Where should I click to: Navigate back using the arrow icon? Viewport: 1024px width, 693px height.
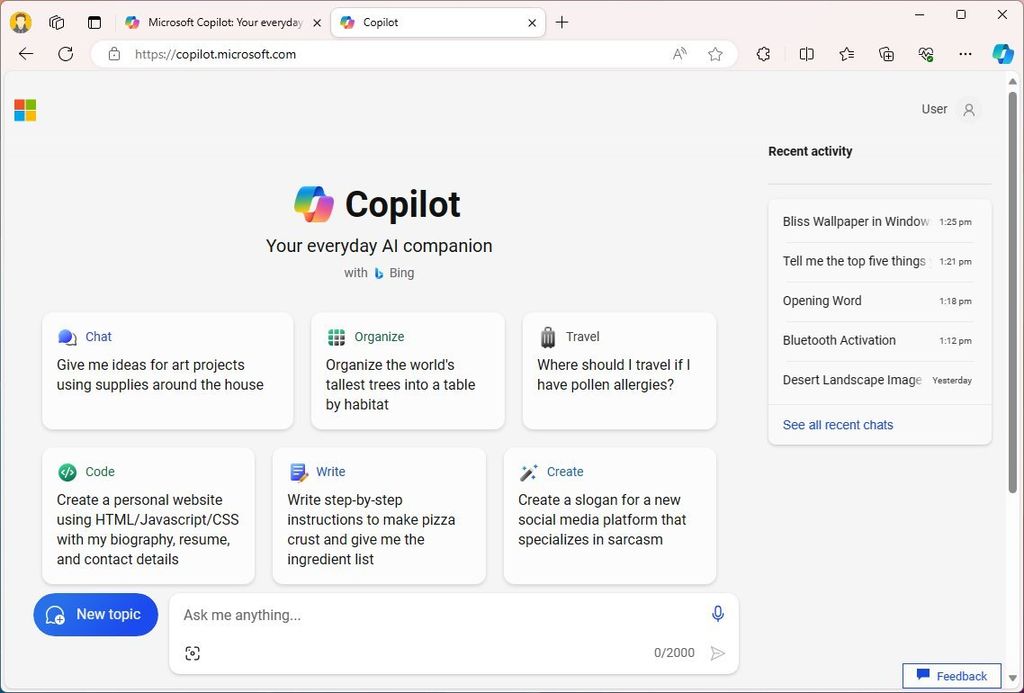tap(26, 54)
